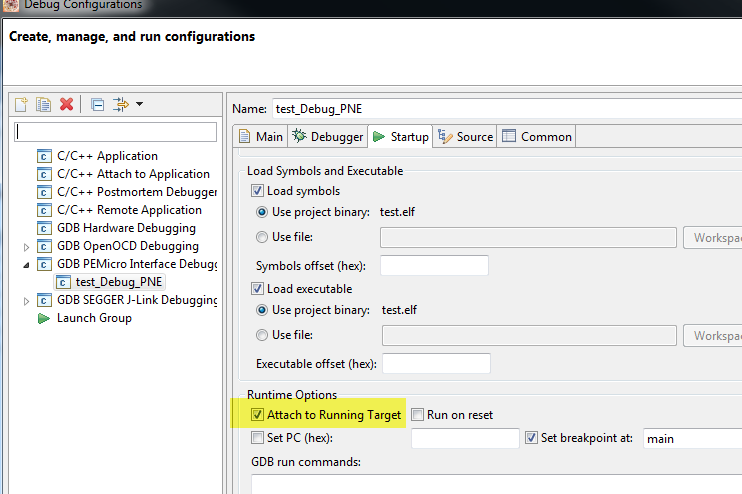Enable the Run on reset checkbox
Screen dimensions: 742x494
pos(417,415)
